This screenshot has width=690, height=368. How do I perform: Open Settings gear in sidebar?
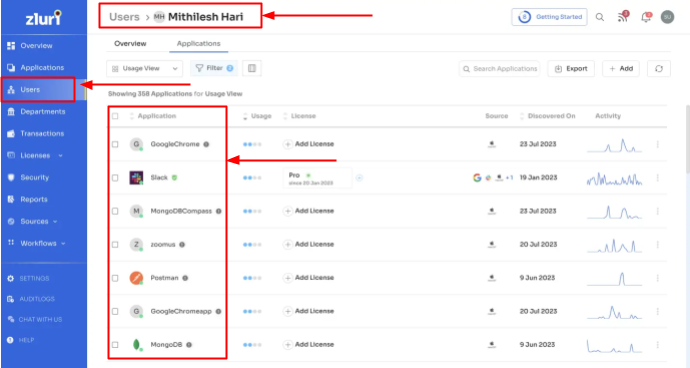[11, 279]
